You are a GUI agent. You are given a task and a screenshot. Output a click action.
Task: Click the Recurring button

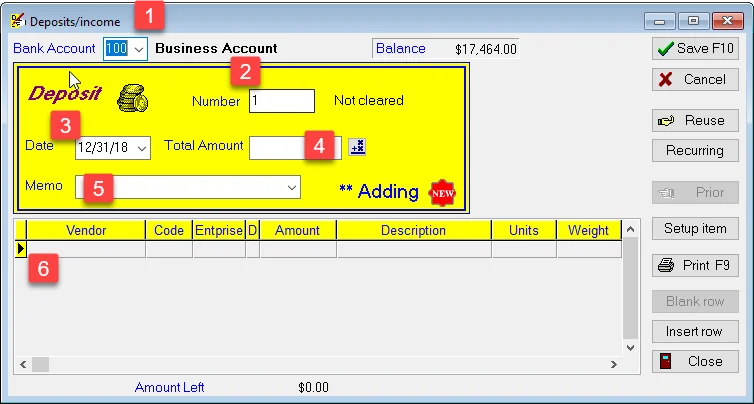tap(695, 151)
